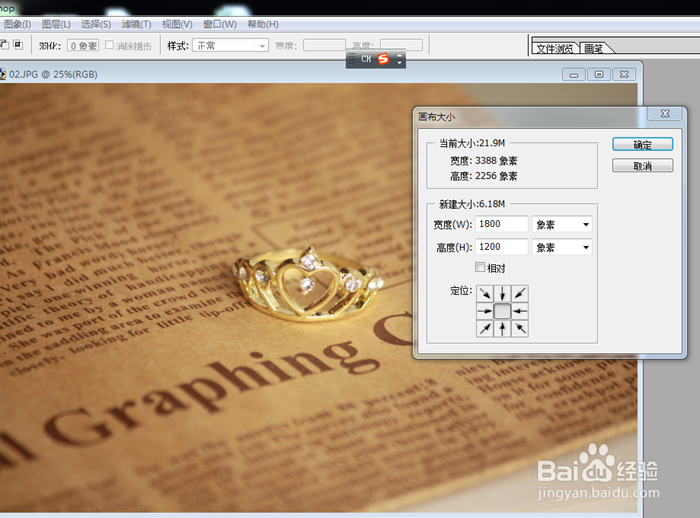Click the ring image on the canvas
This screenshot has height=518, width=700.
307,284
